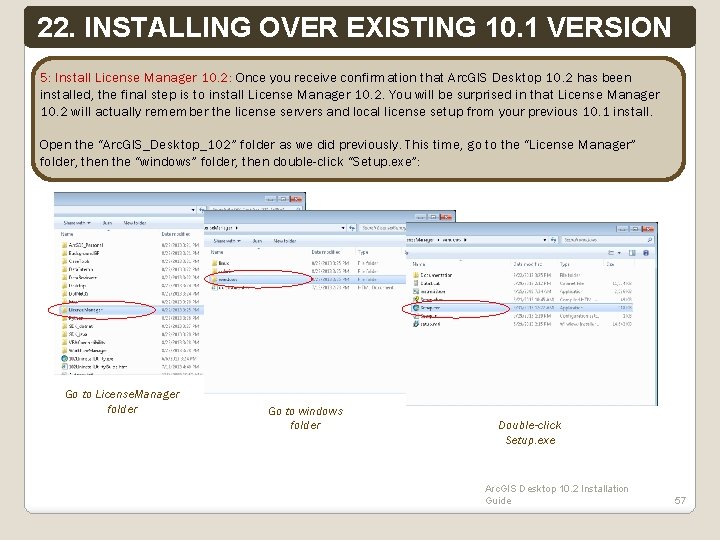The width and height of the screenshot is (720, 540).
Task: Click the Setup.exe globe icon
Action: coord(416,308)
